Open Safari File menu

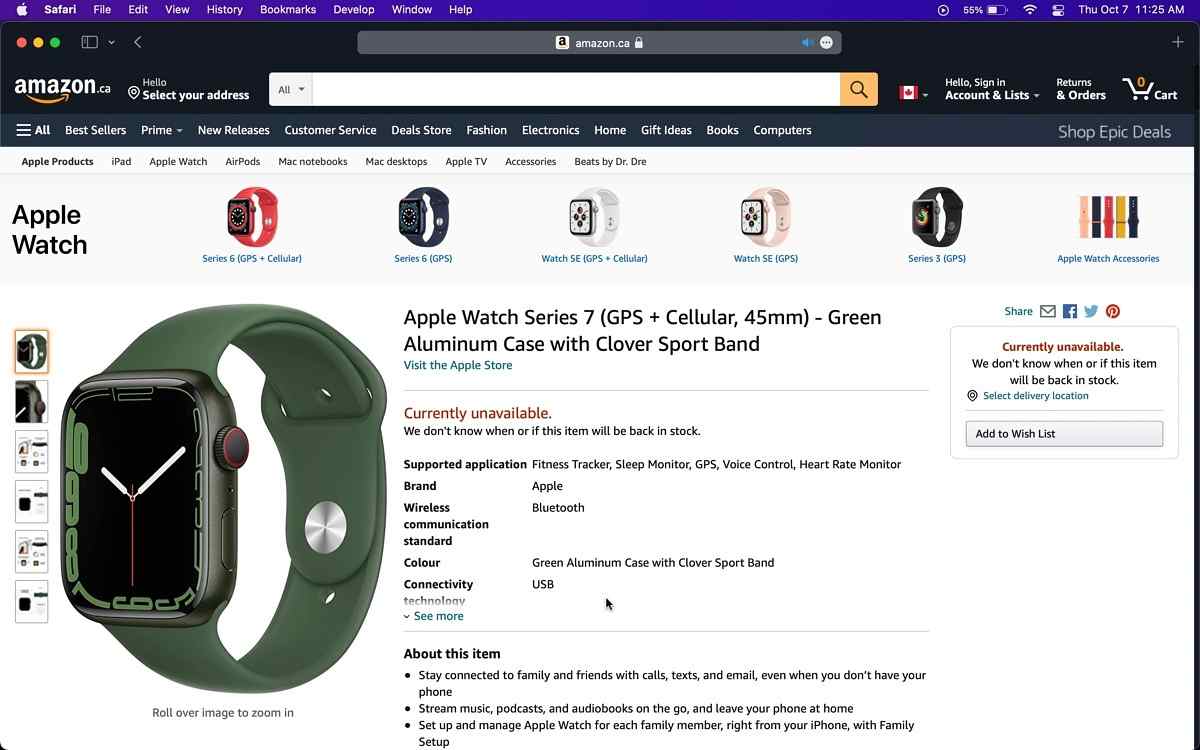pos(102,9)
